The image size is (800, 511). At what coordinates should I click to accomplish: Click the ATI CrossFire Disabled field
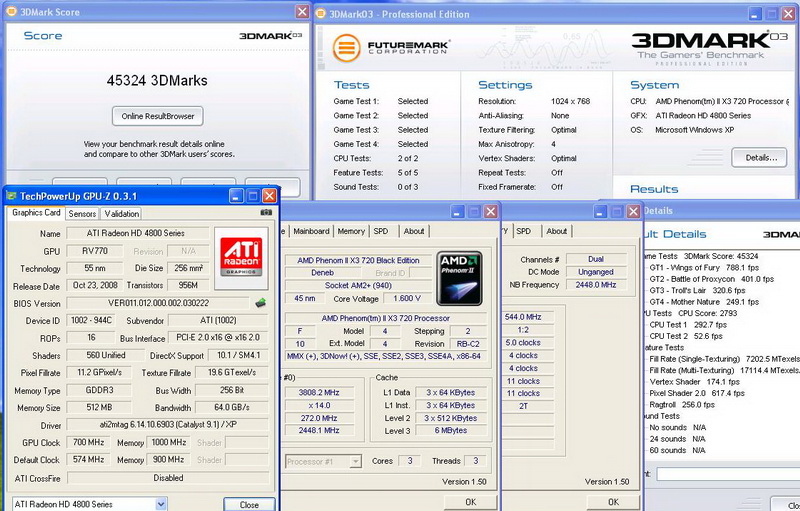(168, 478)
